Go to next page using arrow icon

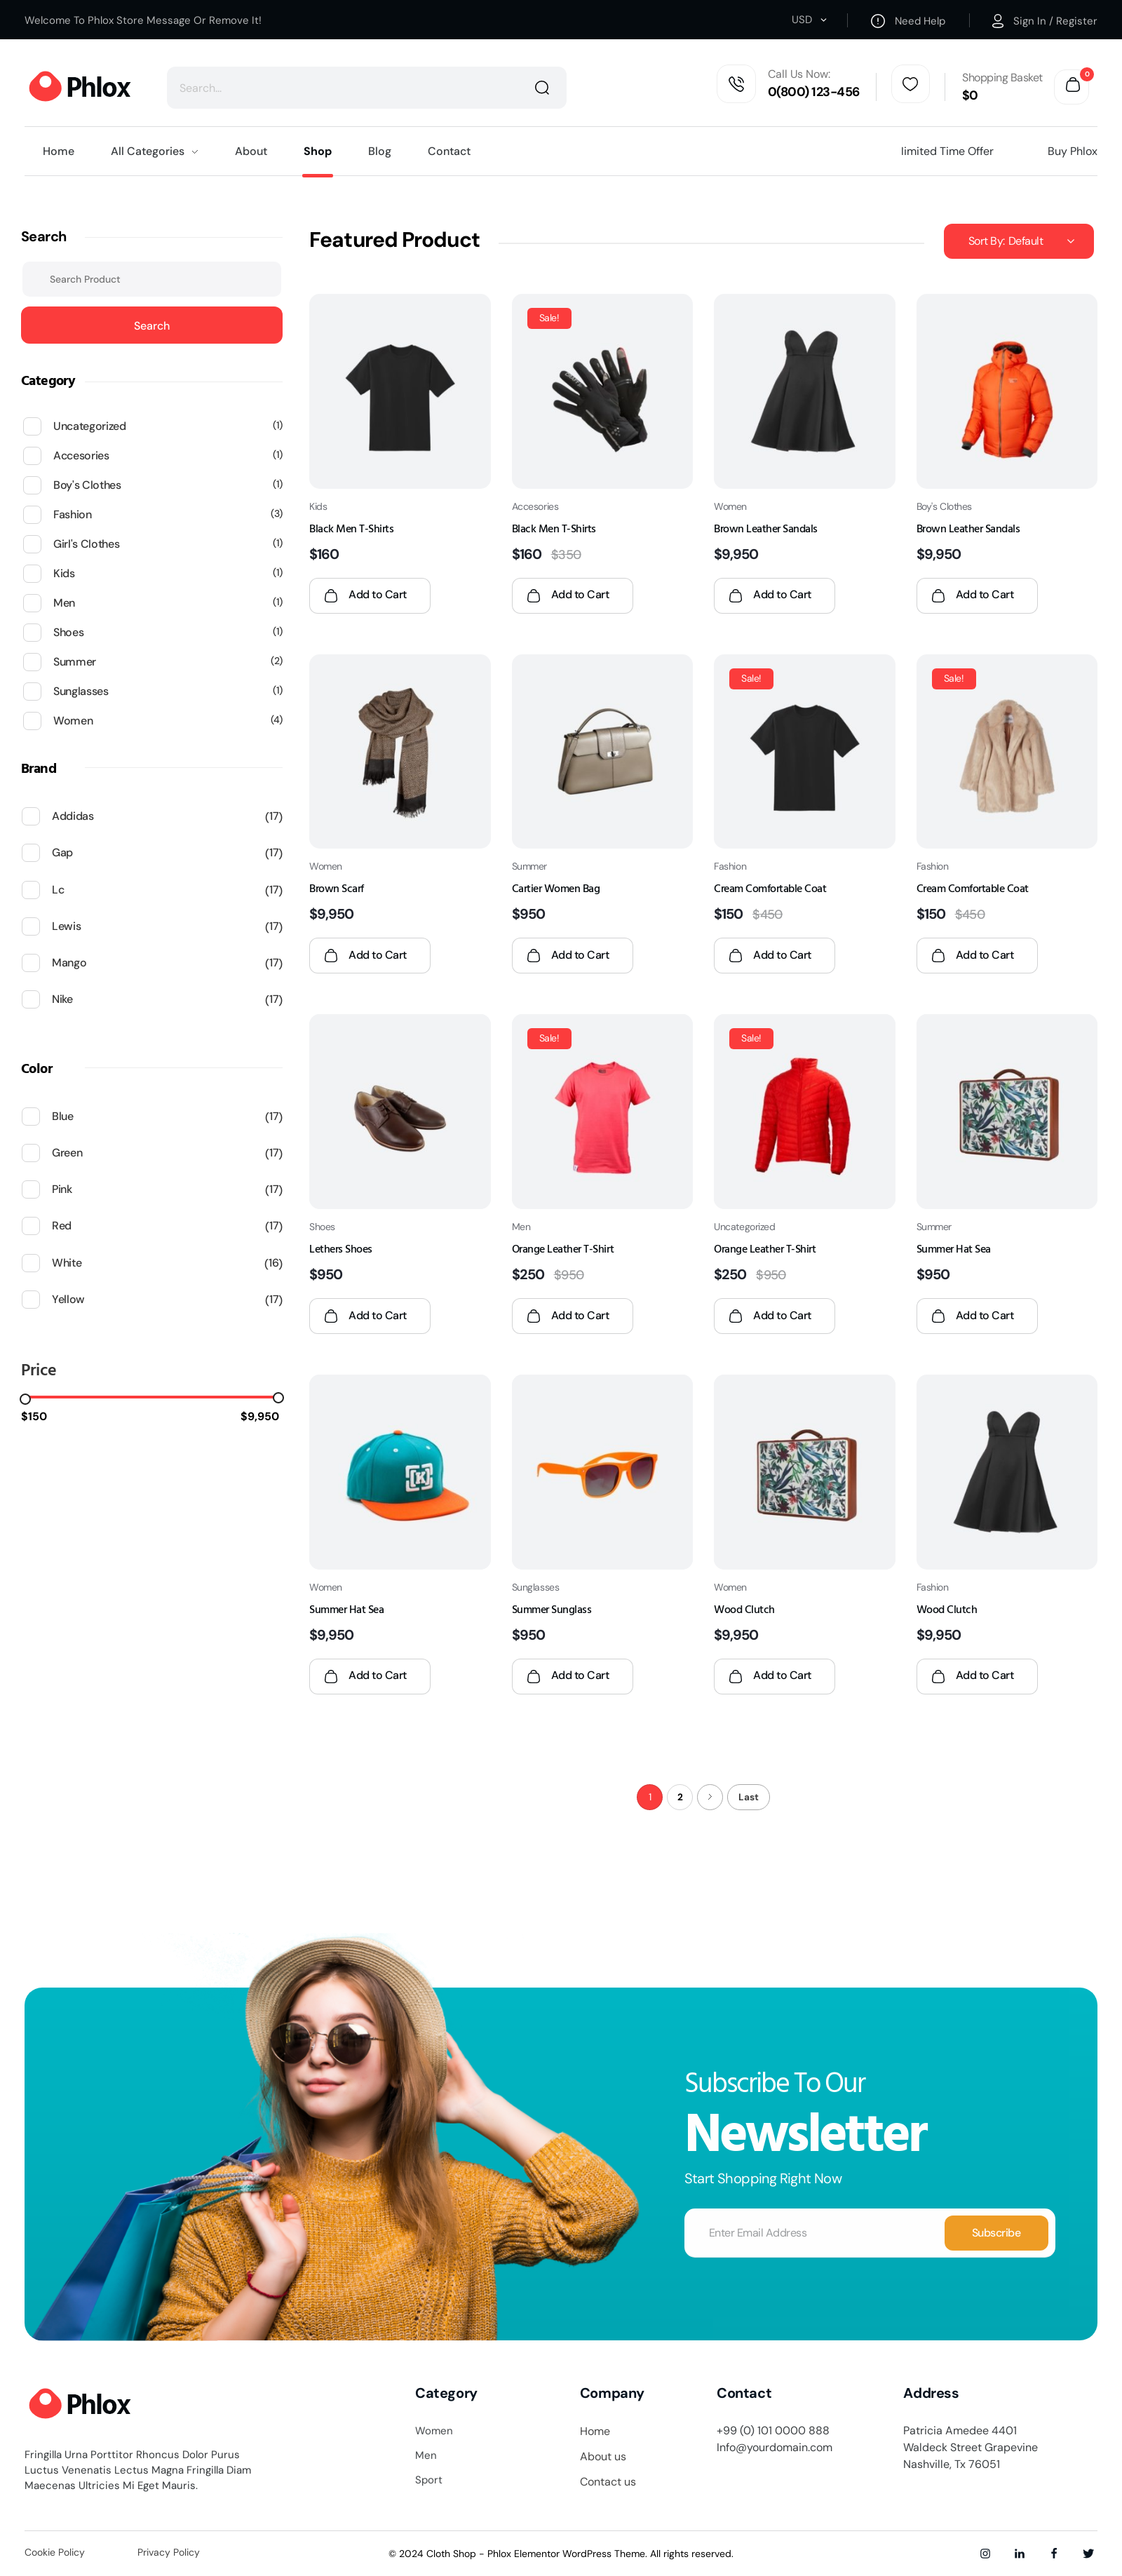709,1797
